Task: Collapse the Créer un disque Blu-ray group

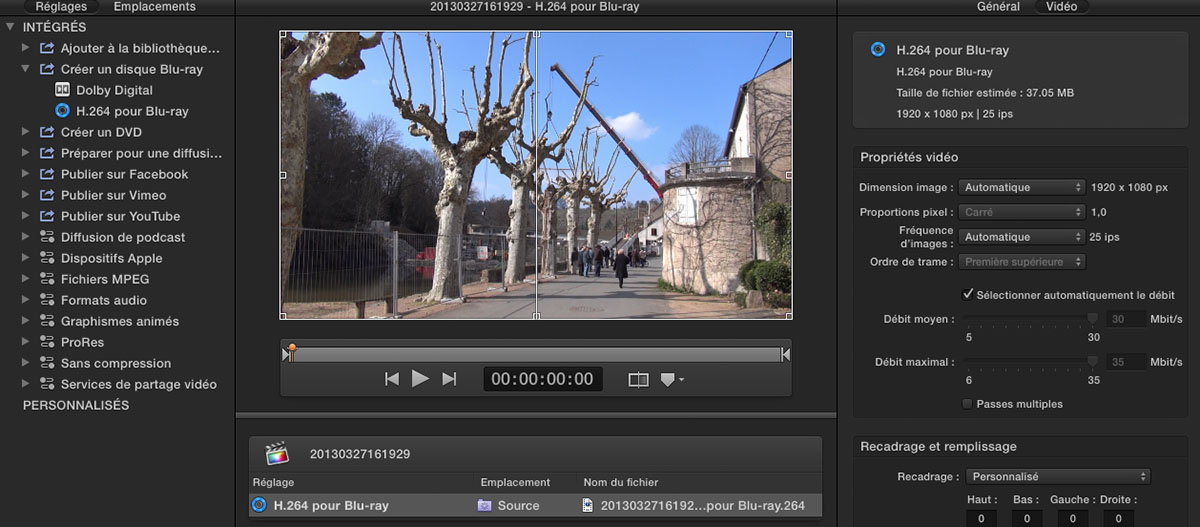Action: [26, 69]
